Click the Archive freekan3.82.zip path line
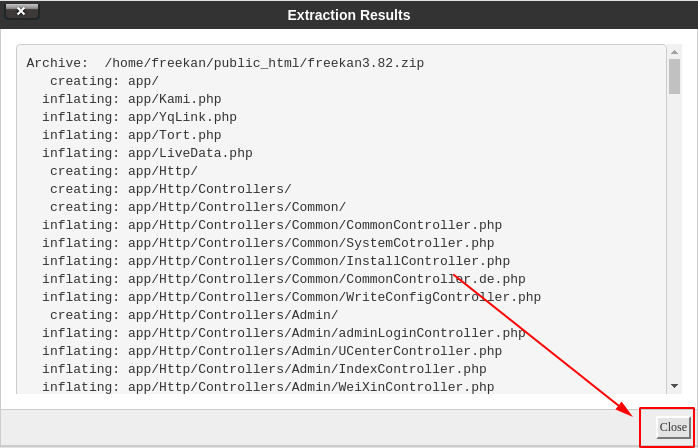Viewport: 698px width, 448px height. pyautogui.click(x=225, y=63)
